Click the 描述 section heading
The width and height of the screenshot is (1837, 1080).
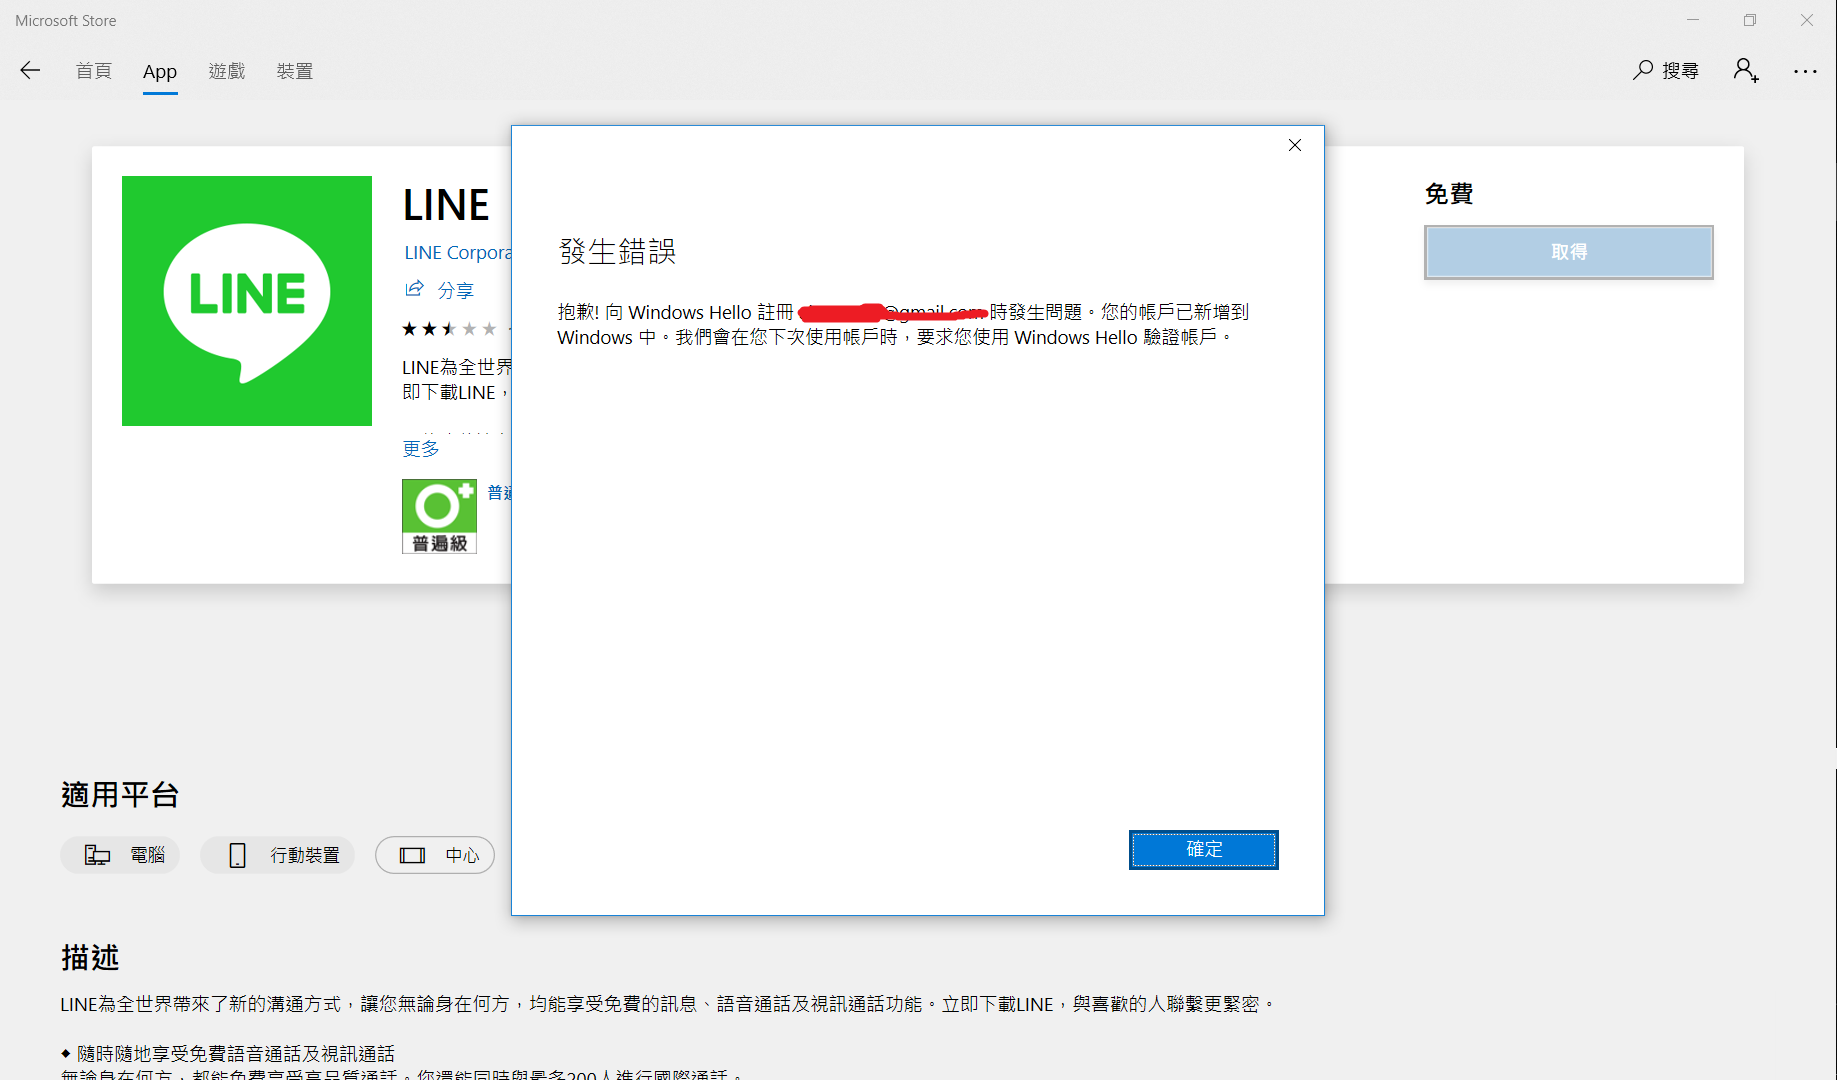point(90,958)
